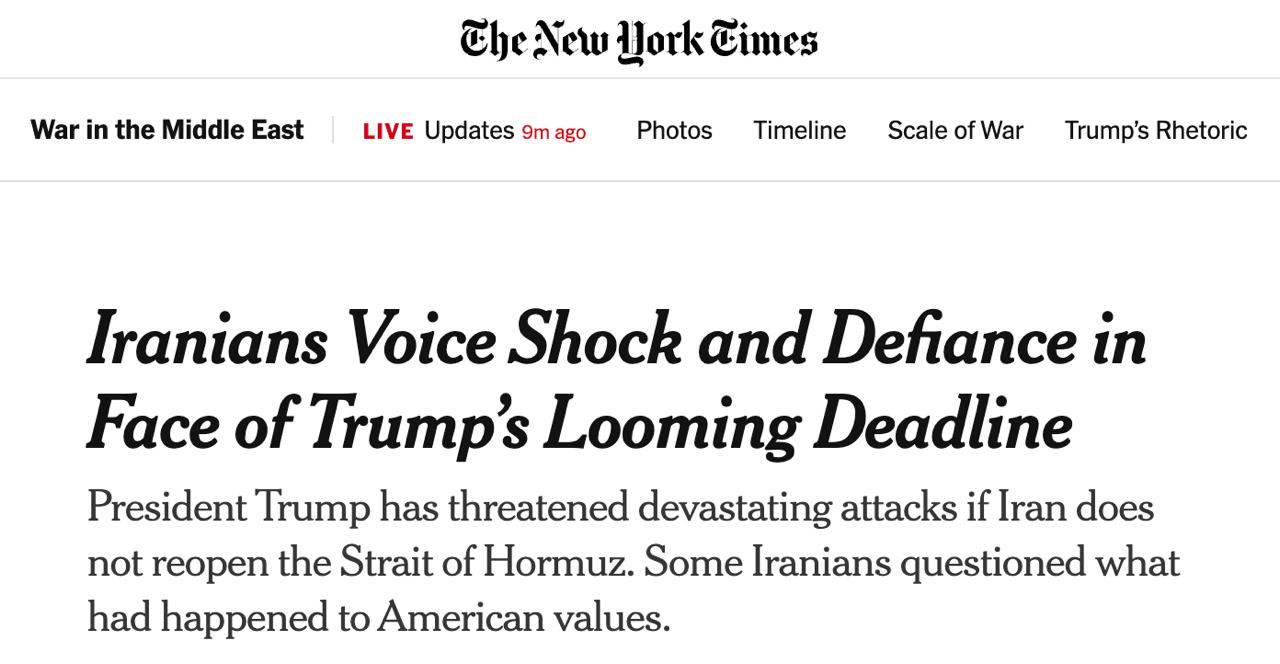Click the red LIVE label
The image size is (1280, 664).
click(388, 131)
